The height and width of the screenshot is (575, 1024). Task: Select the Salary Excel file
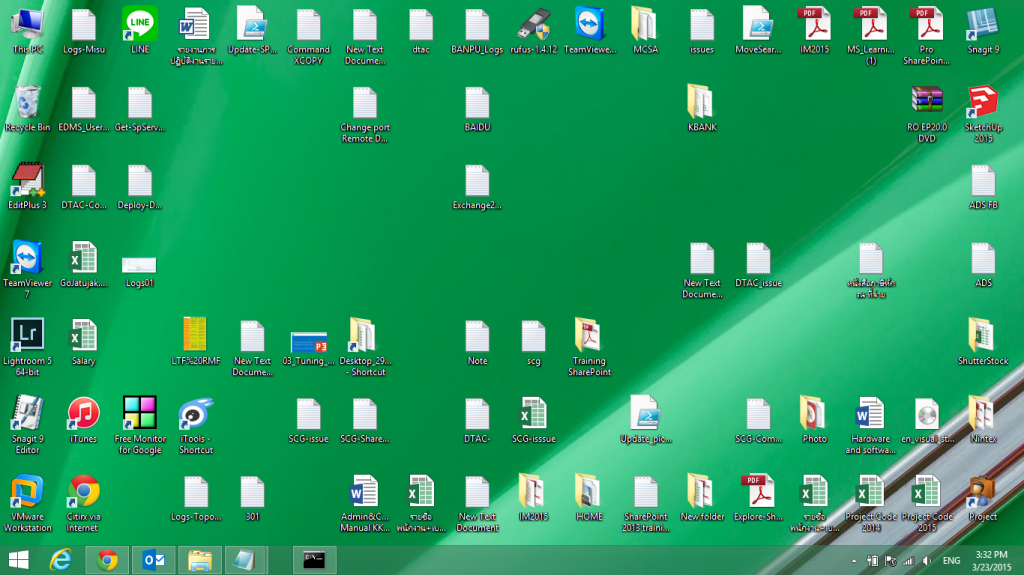84,342
